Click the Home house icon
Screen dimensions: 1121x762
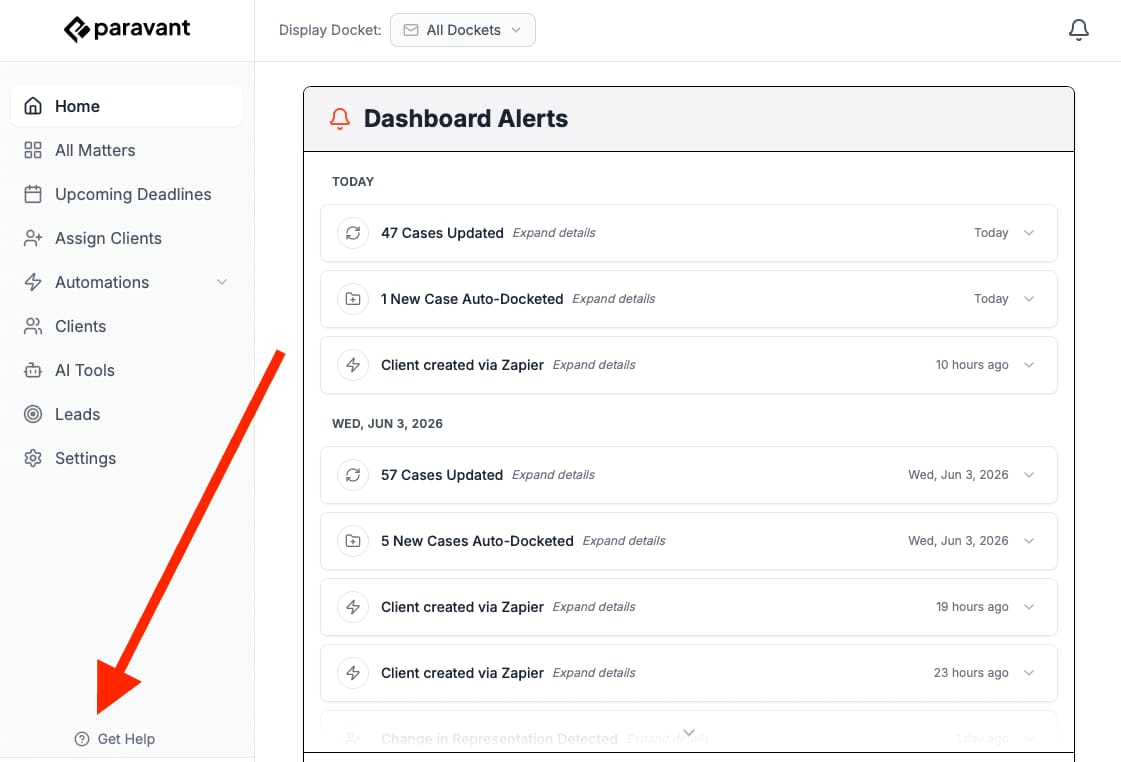[x=33, y=106]
